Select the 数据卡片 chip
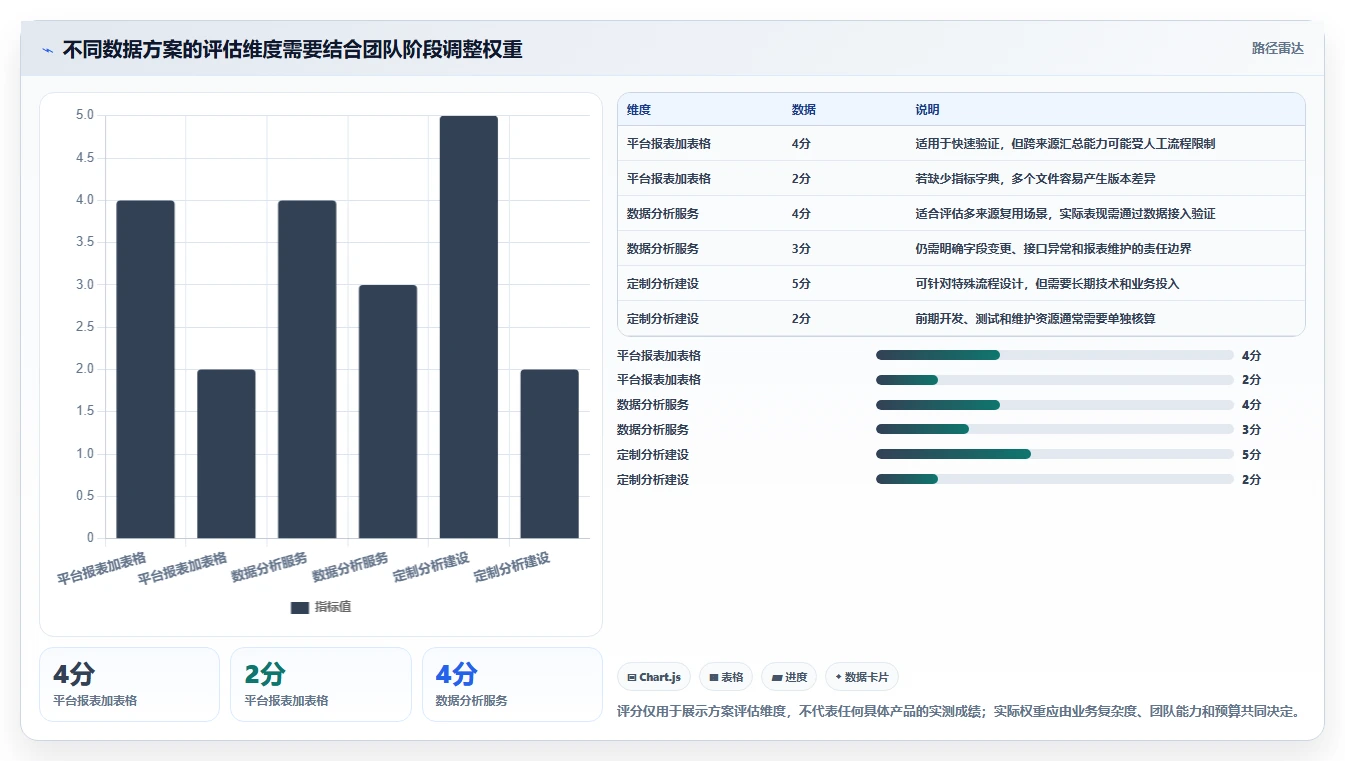The image size is (1345, 761). click(x=861, y=677)
